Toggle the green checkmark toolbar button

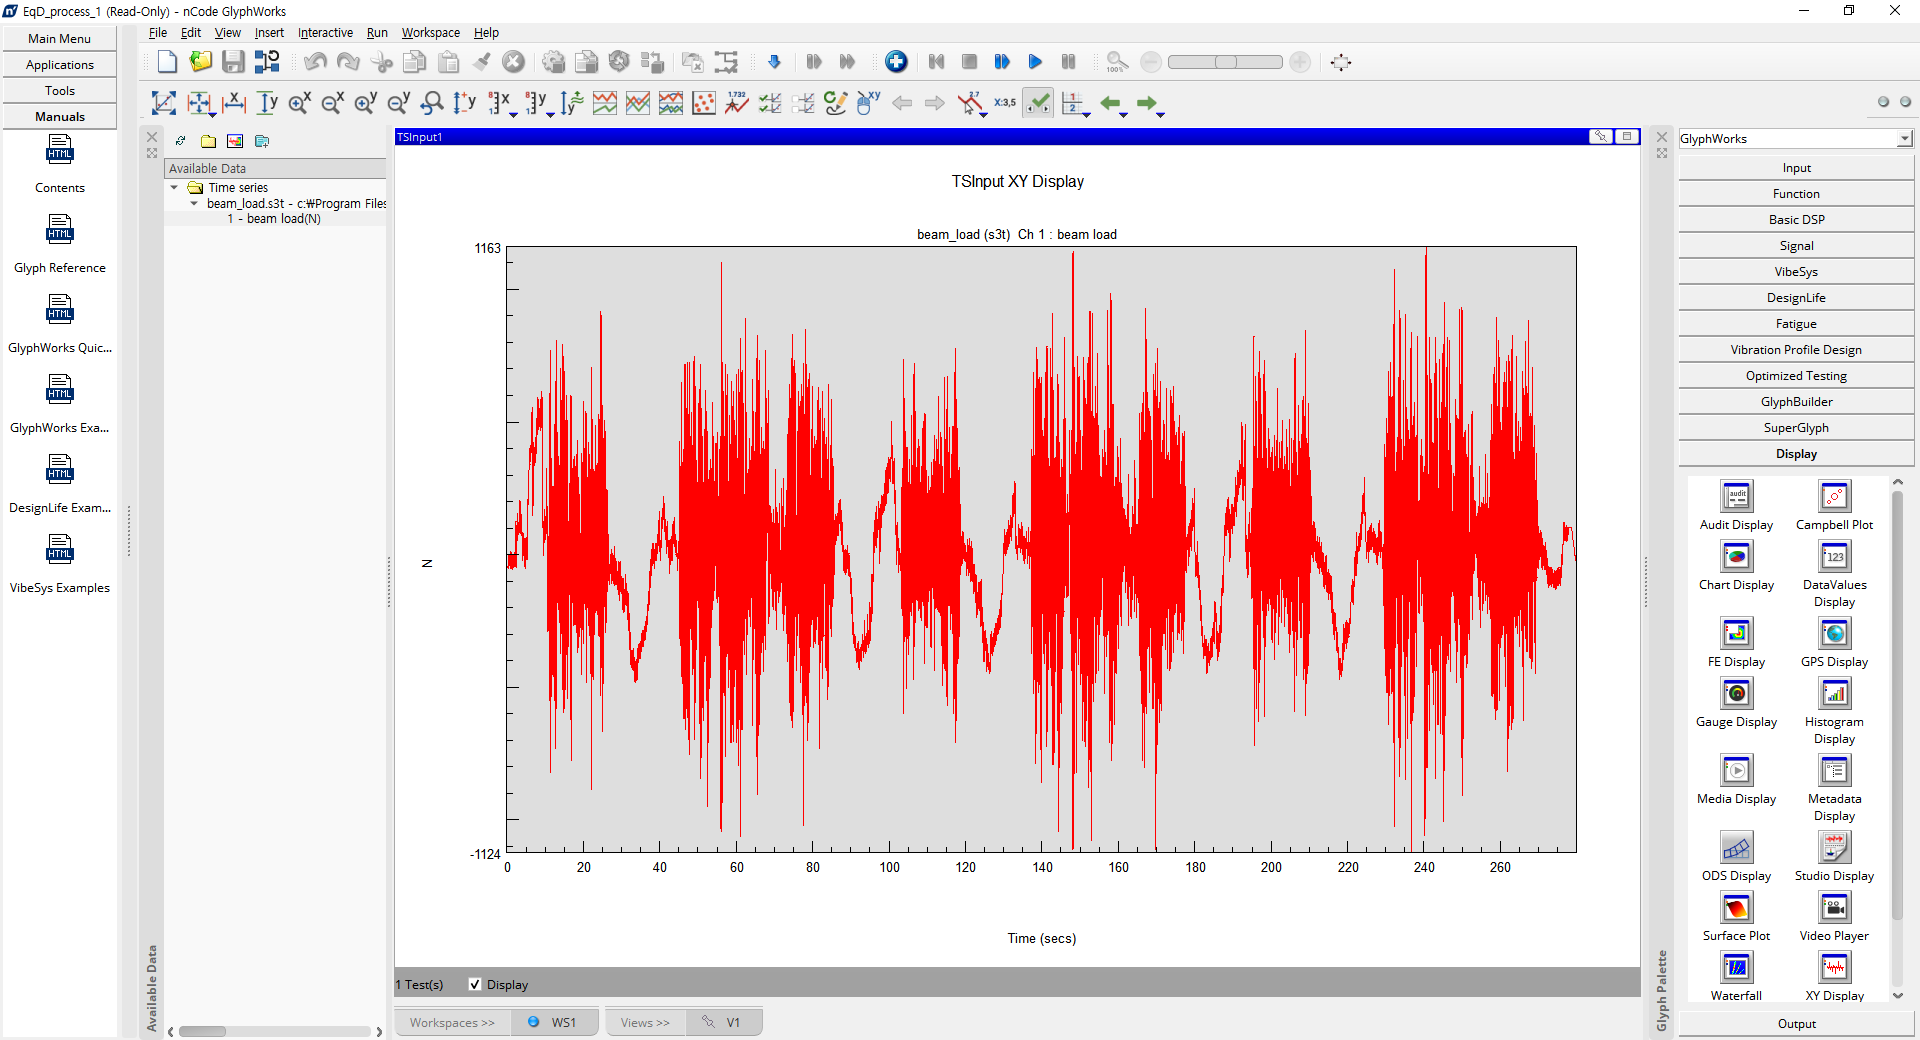coord(1038,103)
